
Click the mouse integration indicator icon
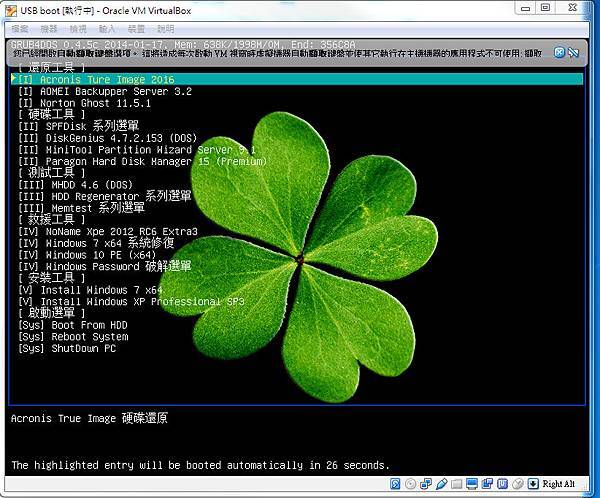coord(518,484)
